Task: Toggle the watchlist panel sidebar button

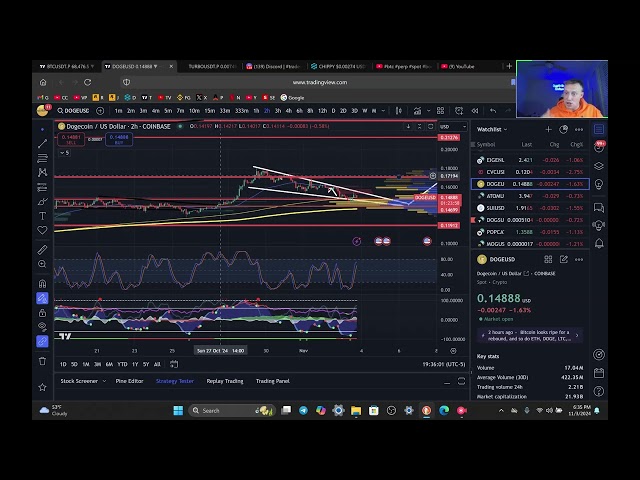Action: click(x=599, y=129)
